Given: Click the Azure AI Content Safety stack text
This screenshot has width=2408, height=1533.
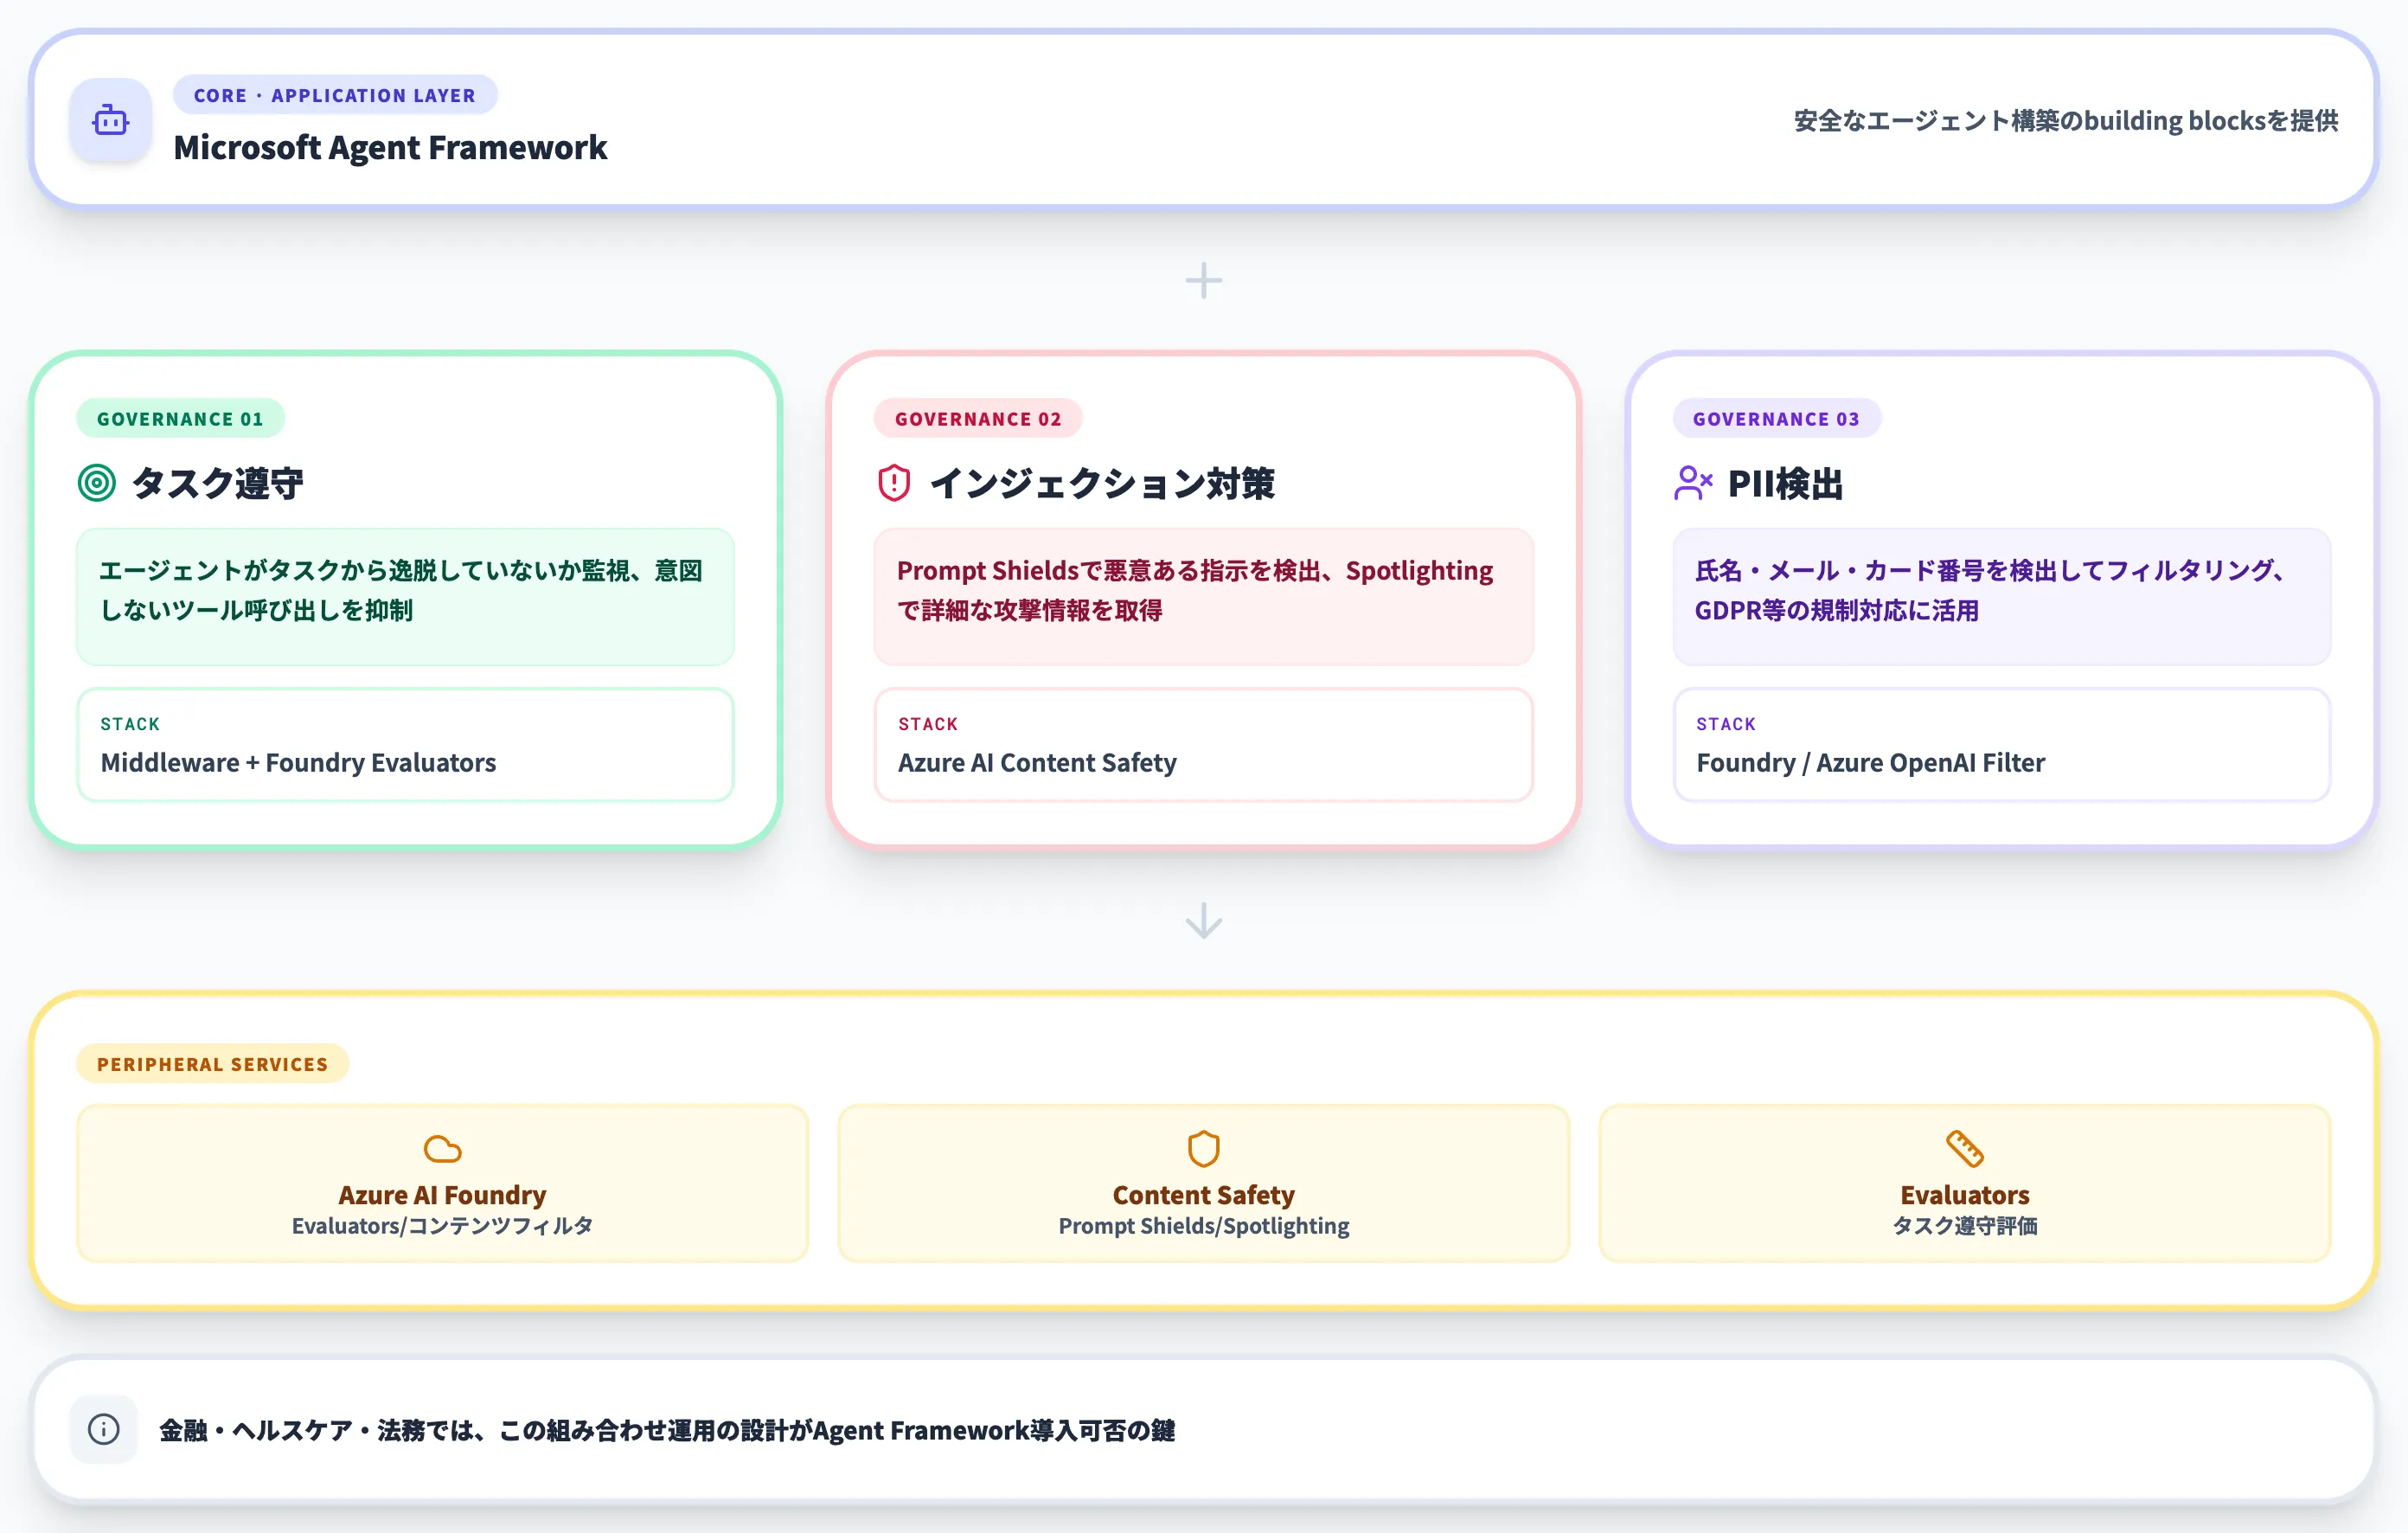Looking at the screenshot, I should click(x=1037, y=762).
